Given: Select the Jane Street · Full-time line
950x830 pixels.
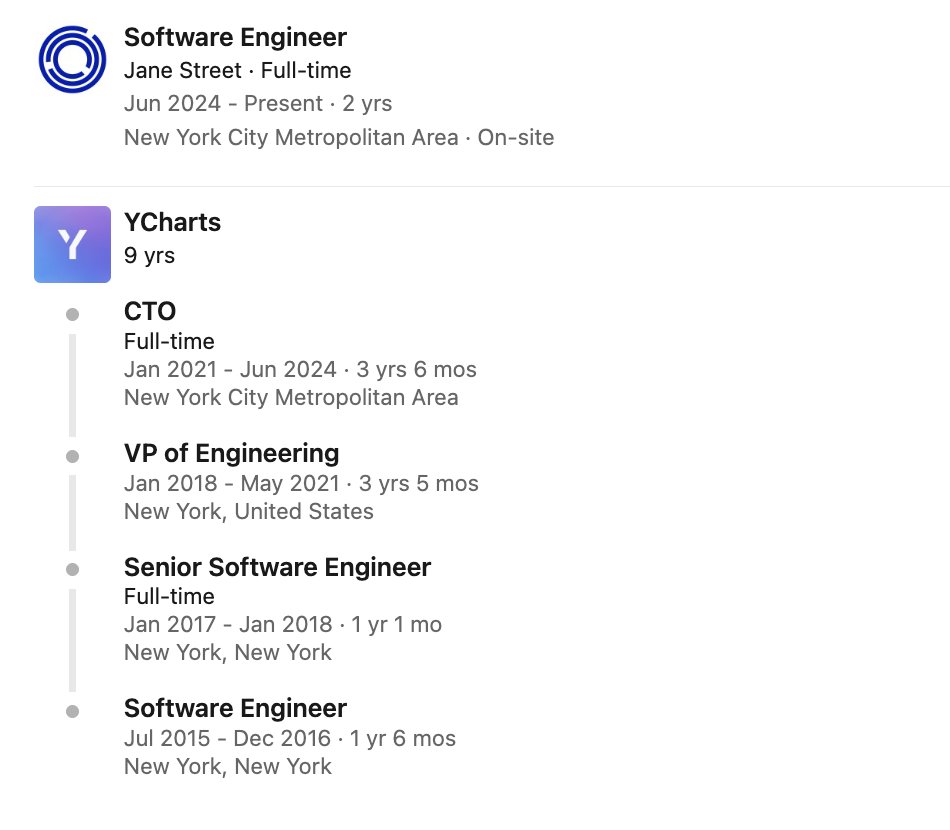Looking at the screenshot, I should (238, 71).
